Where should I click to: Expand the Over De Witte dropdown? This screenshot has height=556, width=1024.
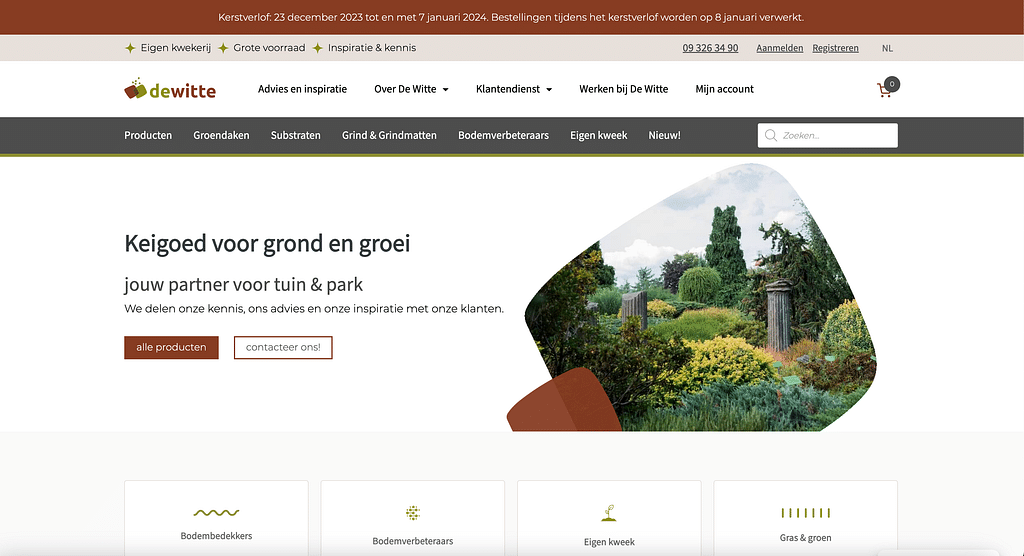(x=411, y=89)
